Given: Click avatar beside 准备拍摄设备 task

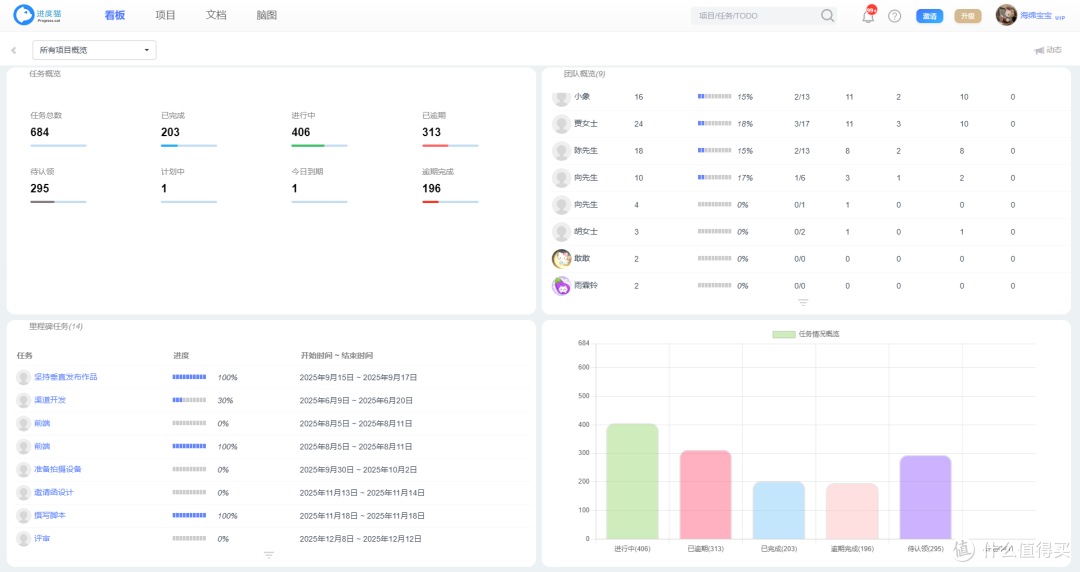Looking at the screenshot, I should pyautogui.click(x=23, y=470).
